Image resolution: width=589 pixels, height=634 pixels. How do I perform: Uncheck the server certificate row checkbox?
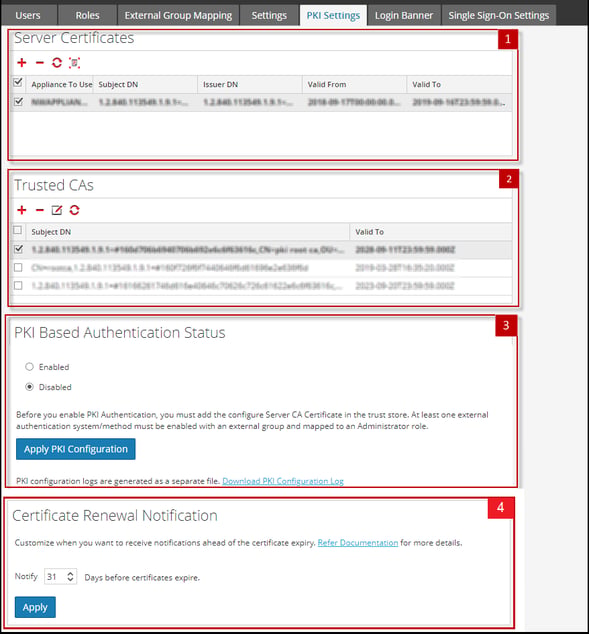(x=18, y=101)
